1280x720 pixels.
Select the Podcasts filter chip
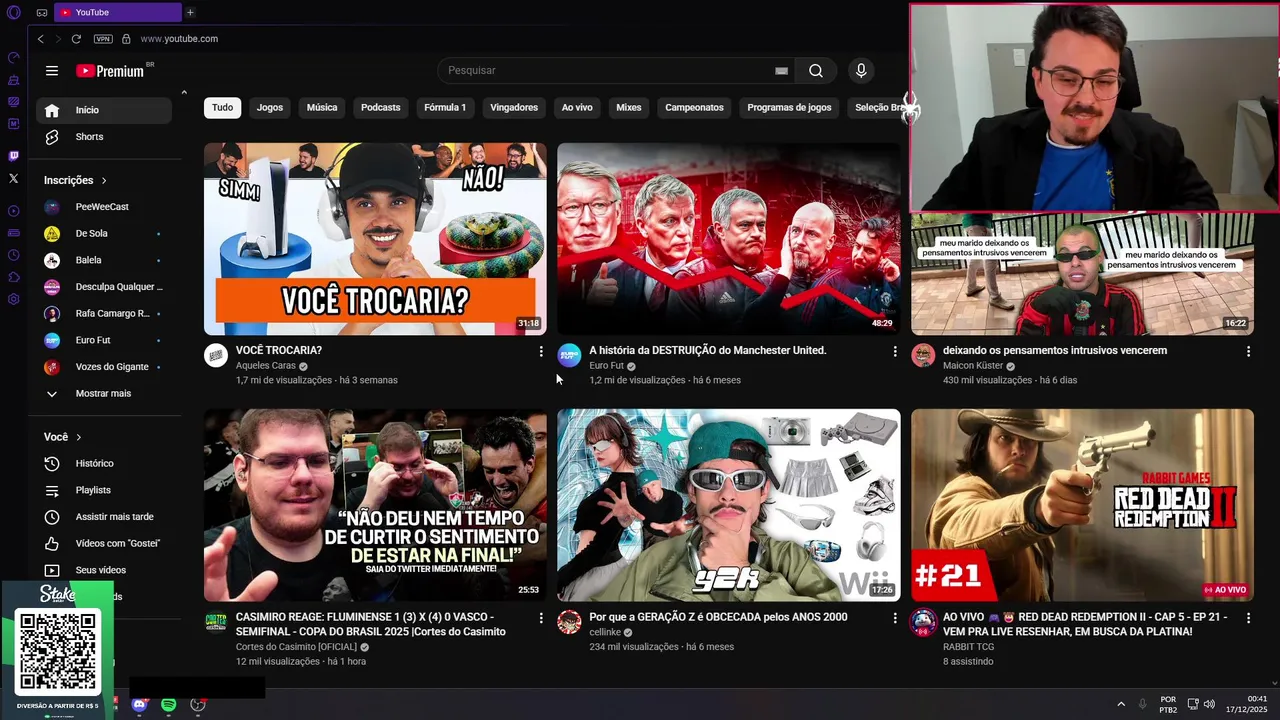(x=380, y=108)
